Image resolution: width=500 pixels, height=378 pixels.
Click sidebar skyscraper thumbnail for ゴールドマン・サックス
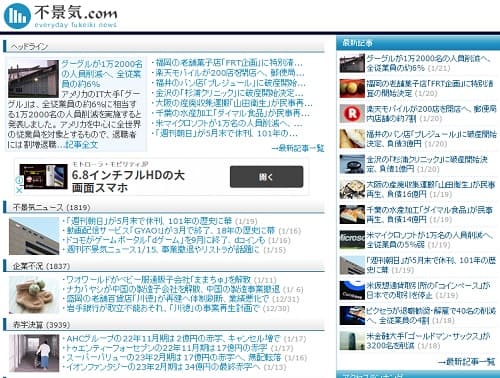(x=352, y=341)
